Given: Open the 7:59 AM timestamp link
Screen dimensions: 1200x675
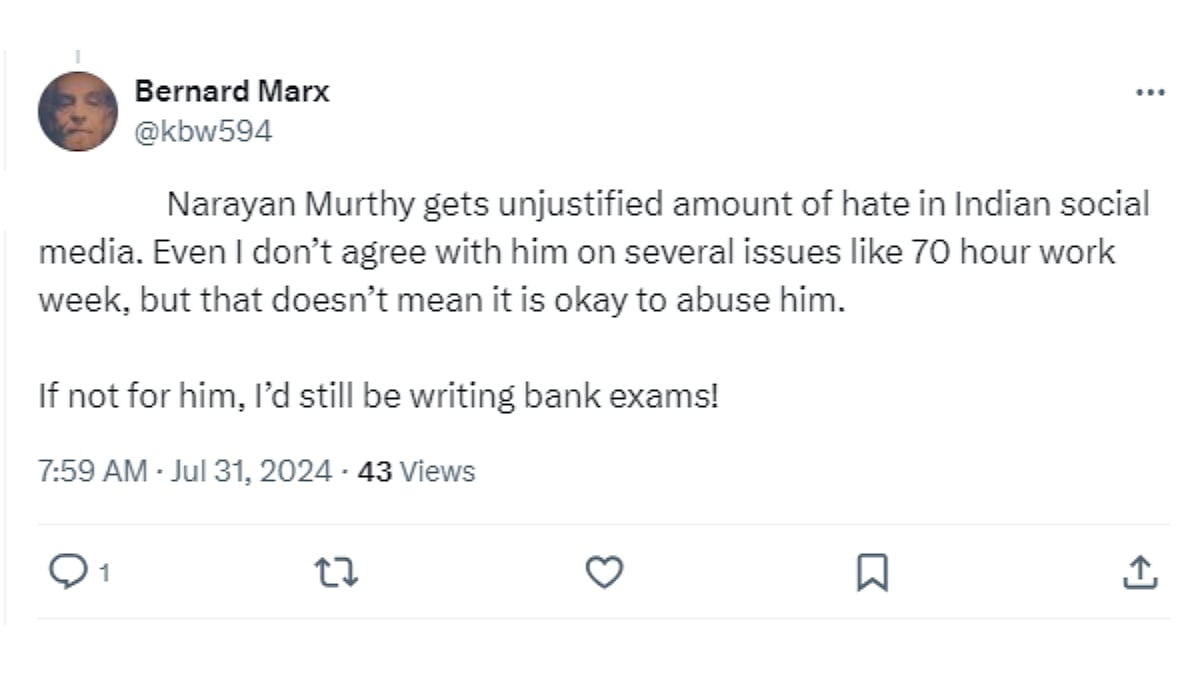Looking at the screenshot, I should 93,471.
